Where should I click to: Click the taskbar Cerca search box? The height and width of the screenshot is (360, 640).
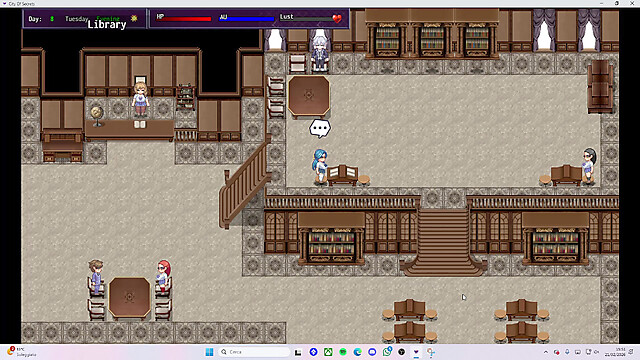[x=255, y=352]
